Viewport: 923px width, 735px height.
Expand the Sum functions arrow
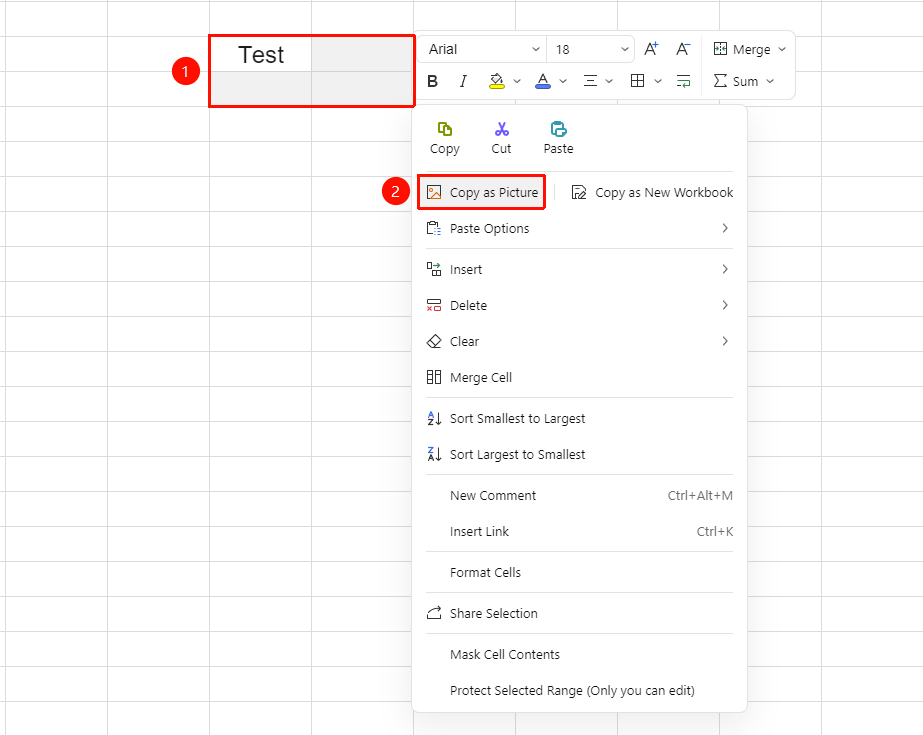(770, 81)
